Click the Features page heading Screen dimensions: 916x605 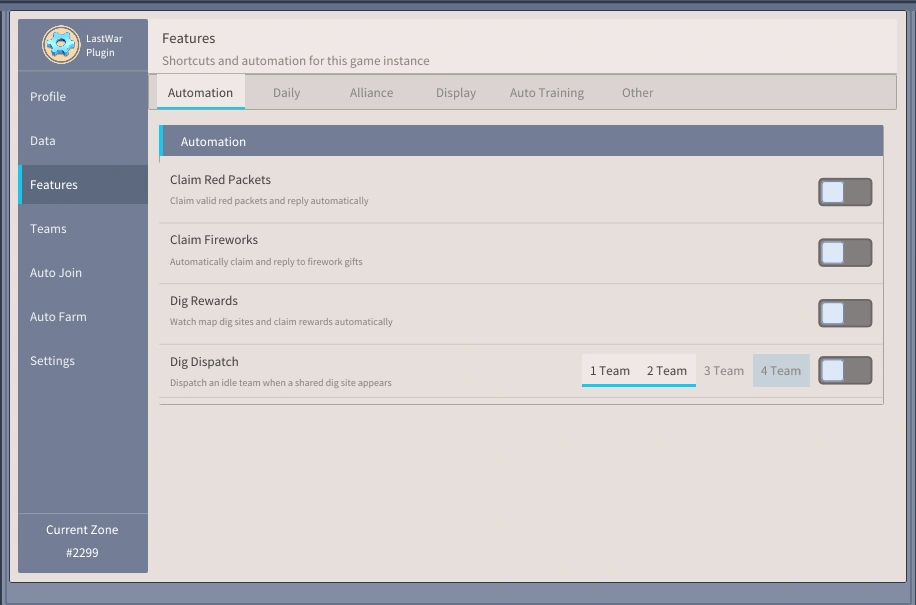click(x=189, y=38)
